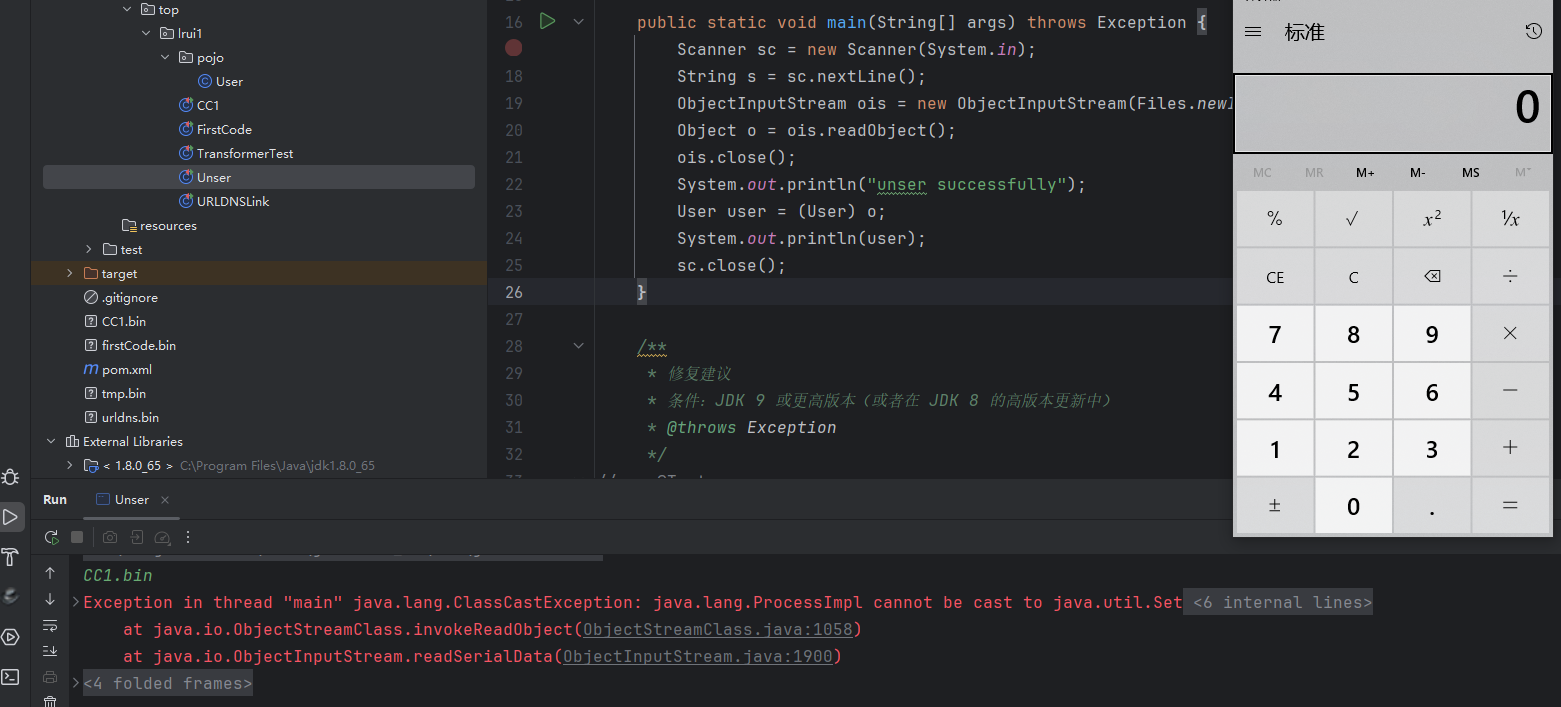
Task: Toggle soft-wrap in the console output
Action: [x=50, y=625]
